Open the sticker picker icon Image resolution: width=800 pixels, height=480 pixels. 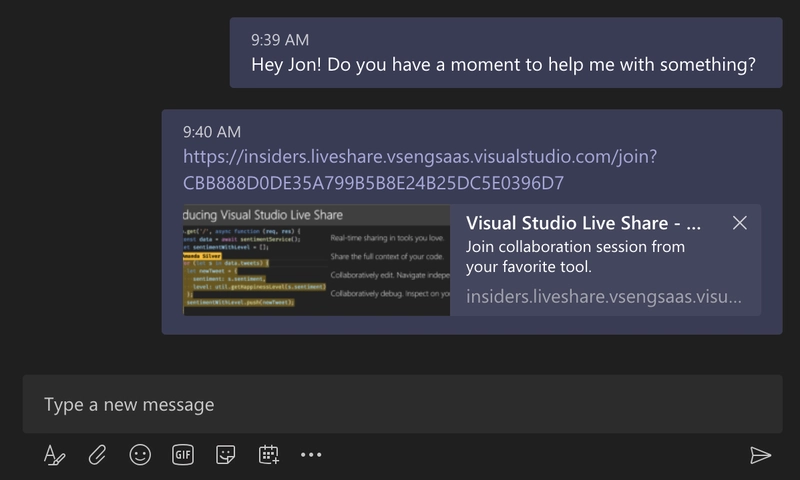[226, 454]
